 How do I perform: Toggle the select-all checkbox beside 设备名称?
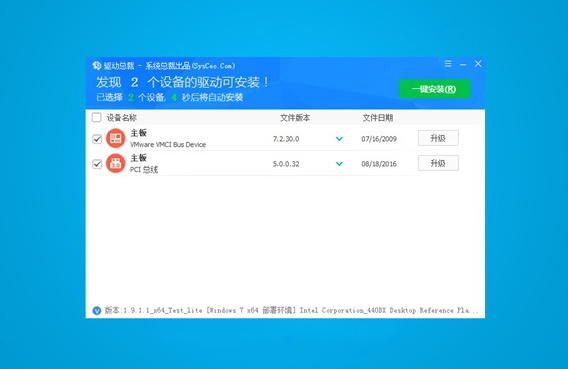pyautogui.click(x=97, y=117)
